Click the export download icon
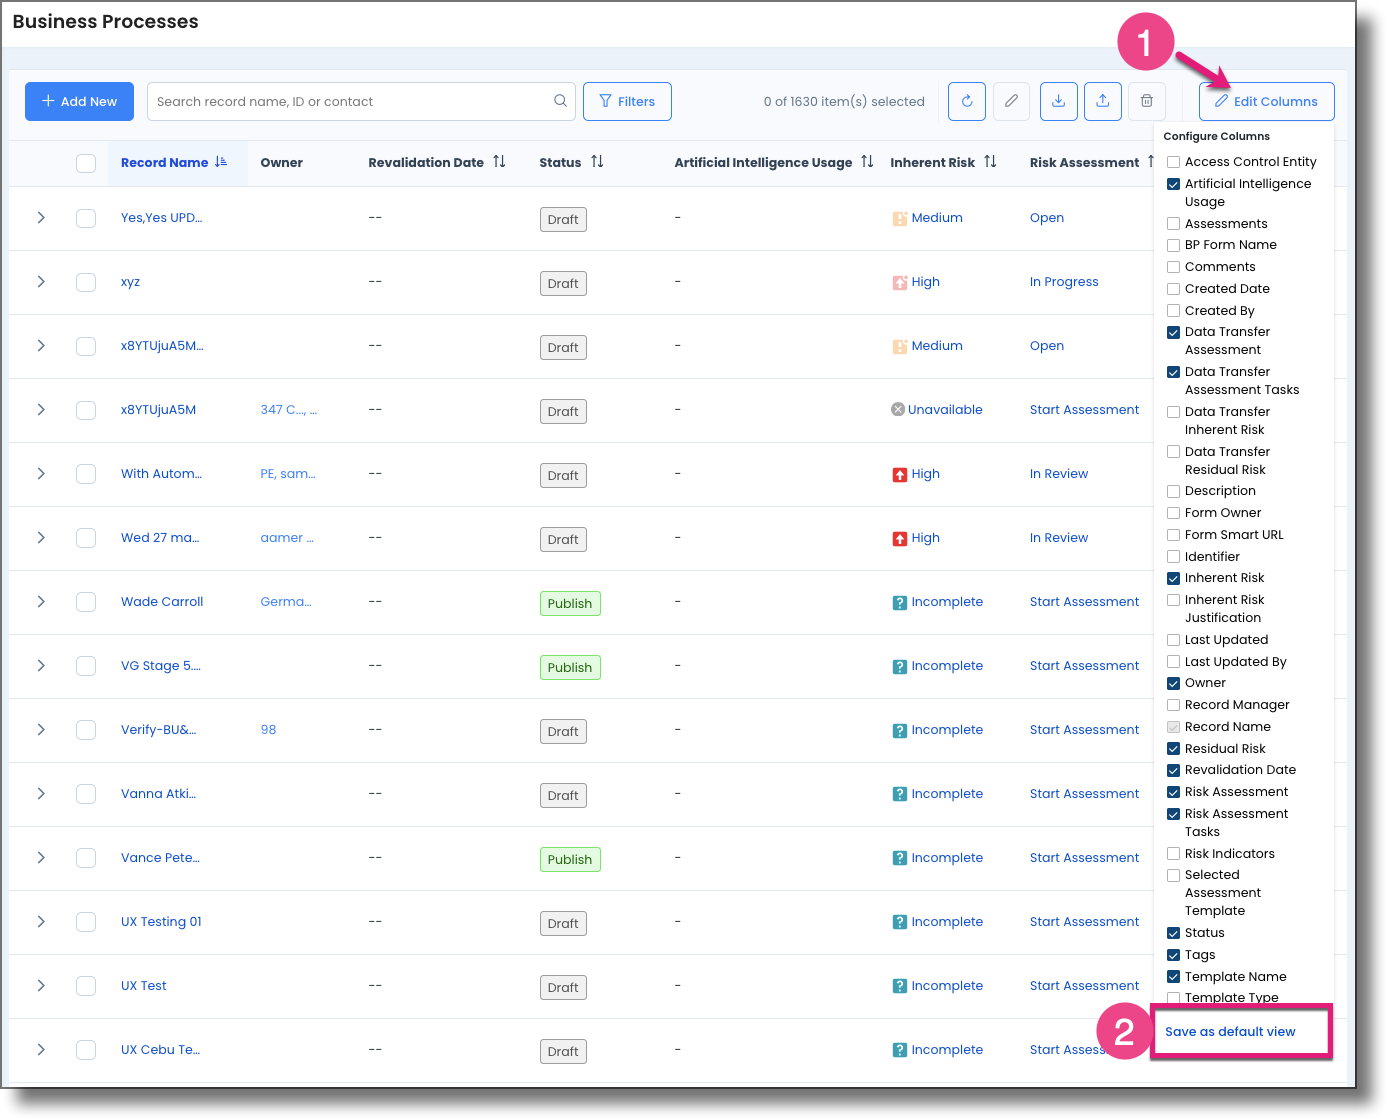The width and height of the screenshot is (1388, 1120). tap(1058, 101)
